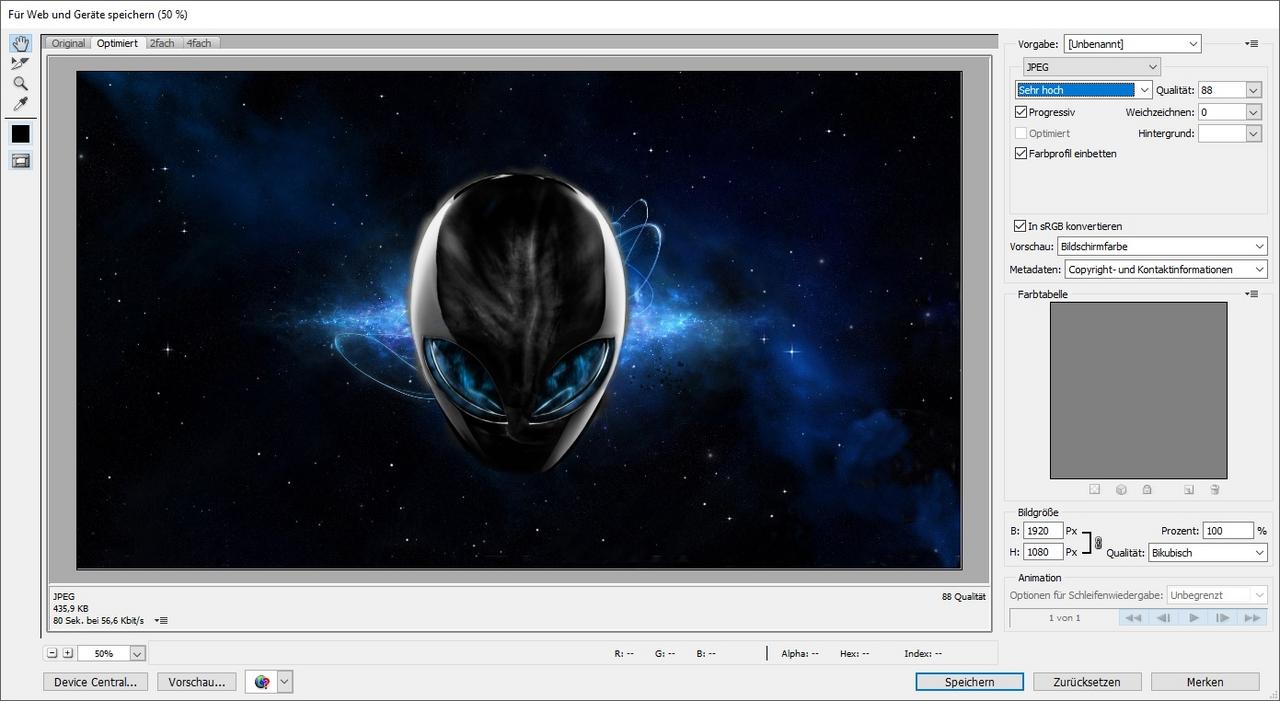
Task: Open the Metadaten dropdown
Action: [1166, 269]
